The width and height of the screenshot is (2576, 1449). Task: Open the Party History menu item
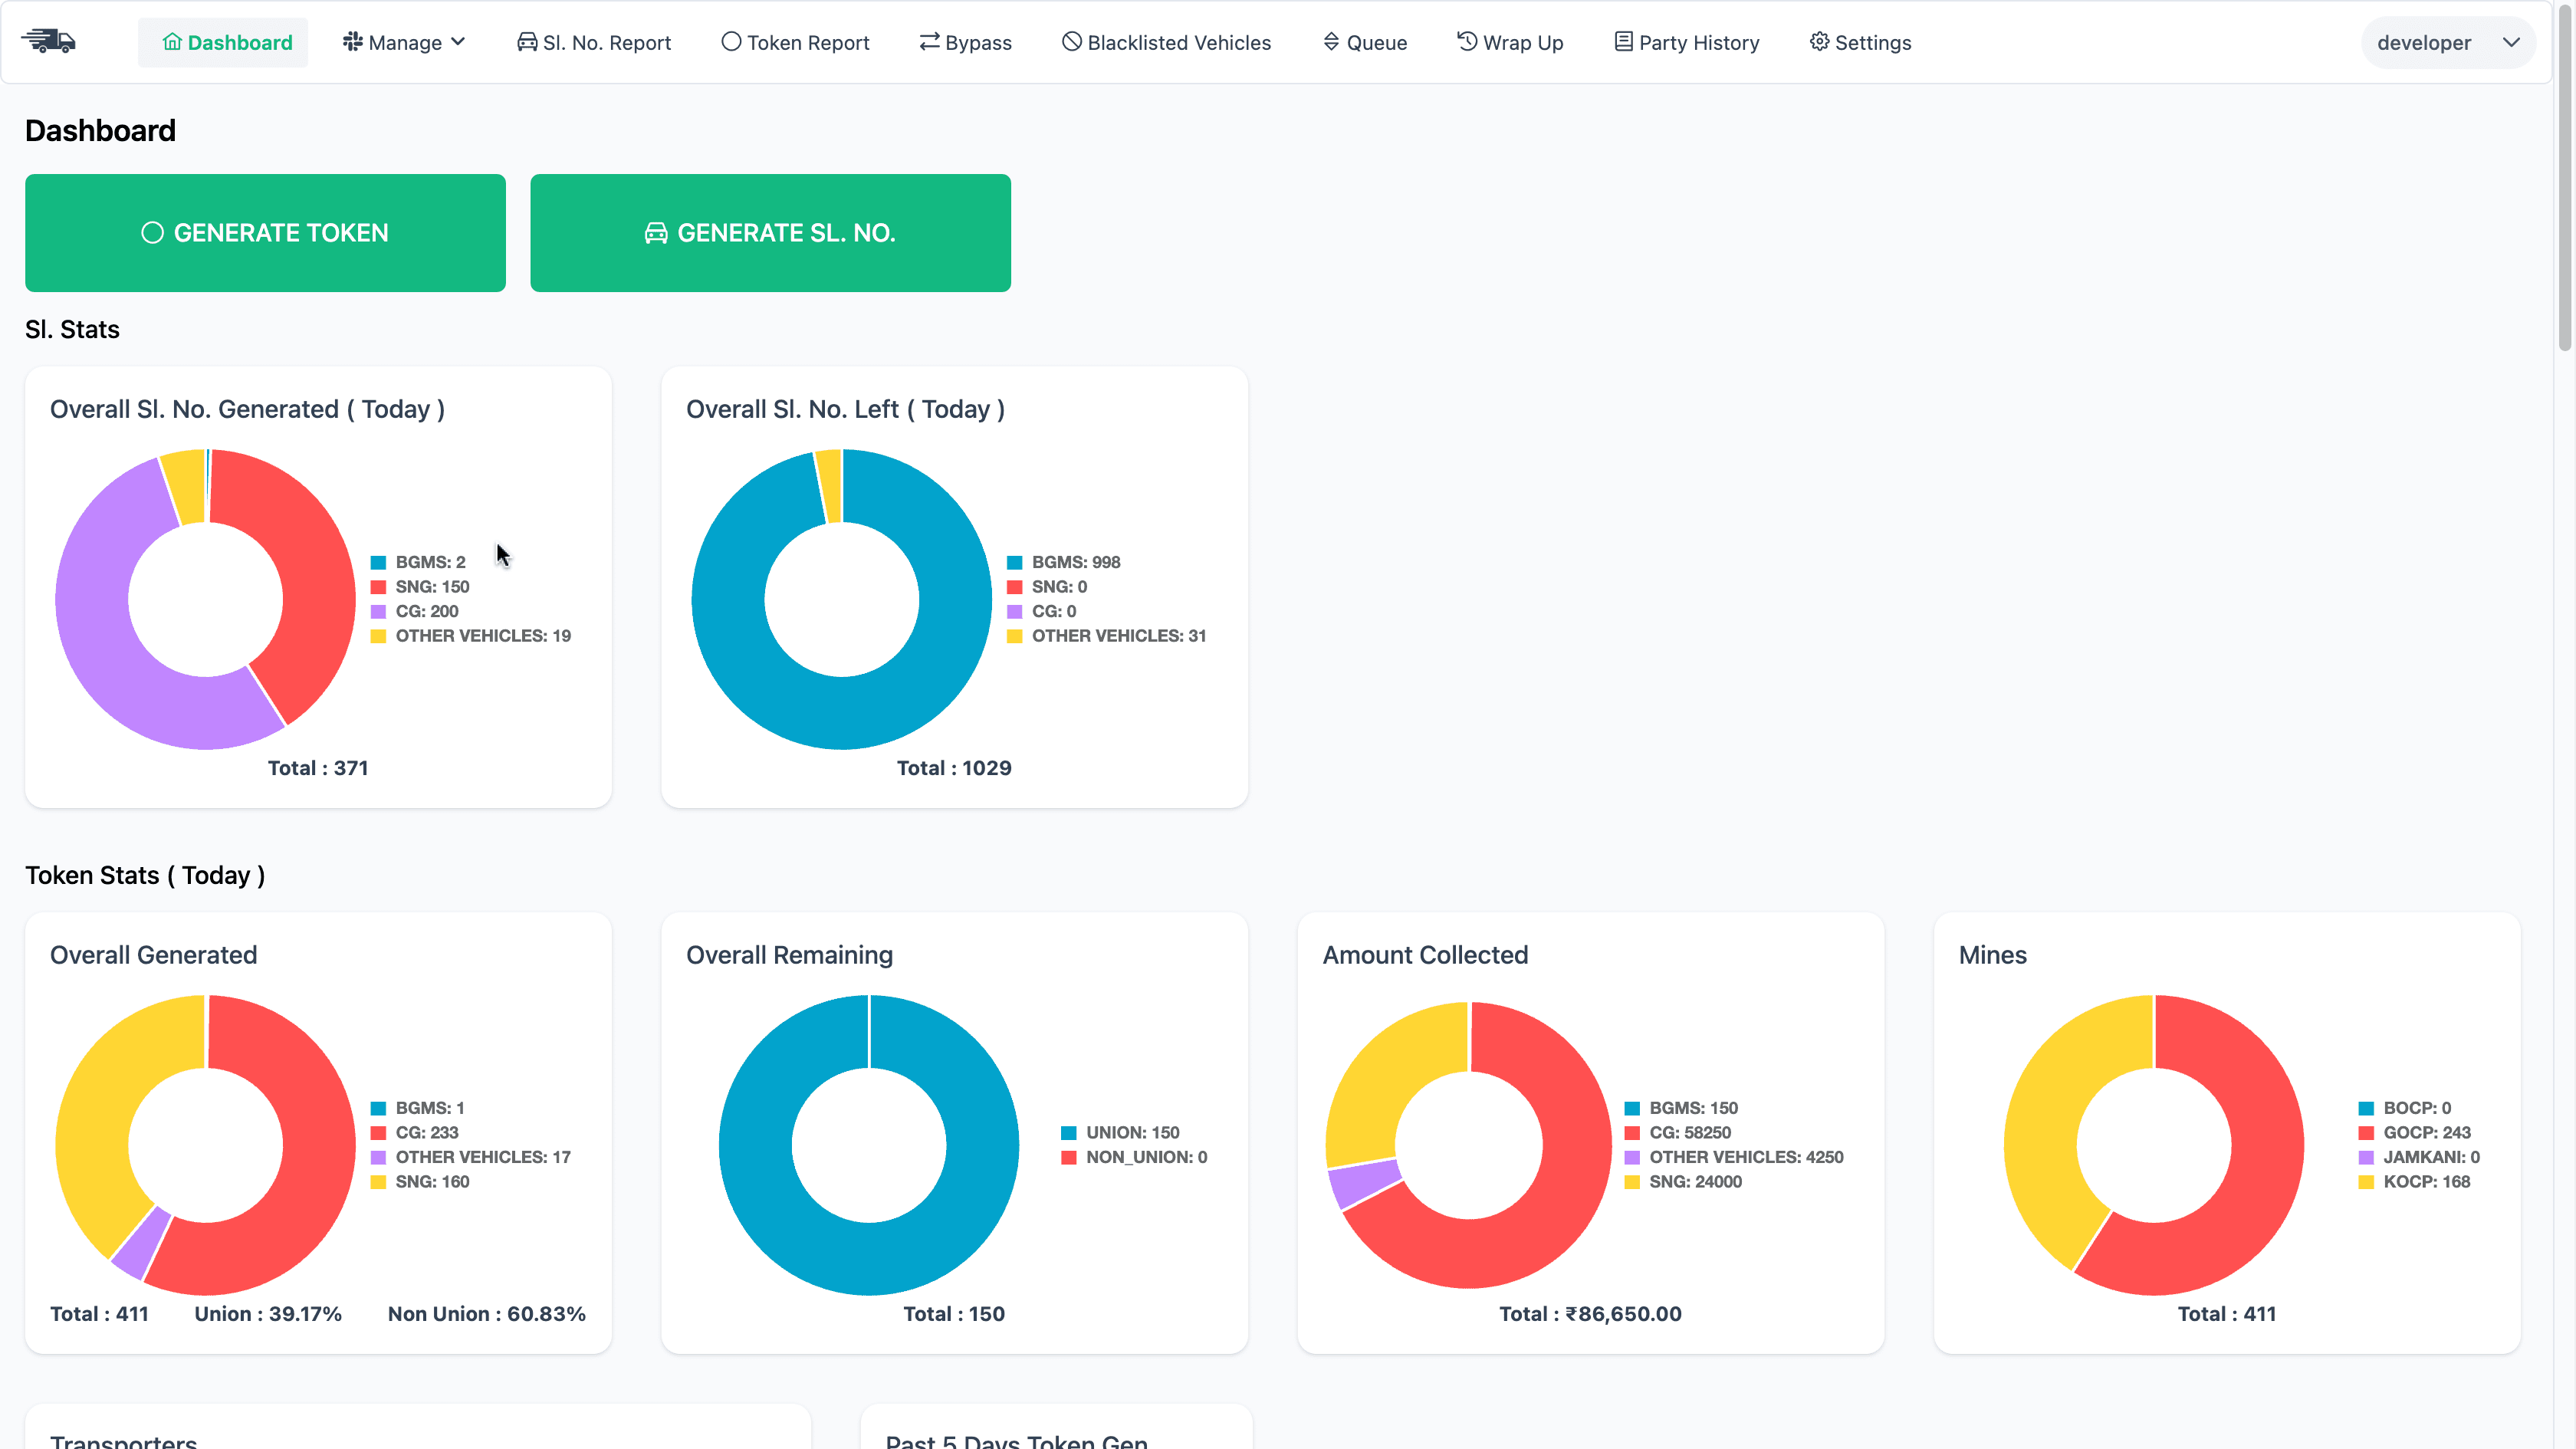1687,41
